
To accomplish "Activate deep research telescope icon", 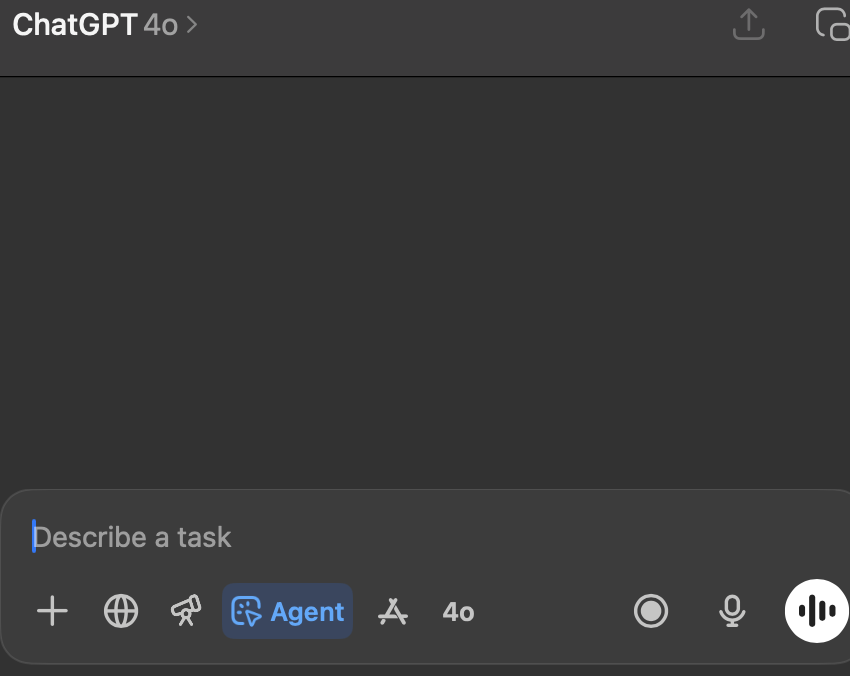I will pos(186,610).
